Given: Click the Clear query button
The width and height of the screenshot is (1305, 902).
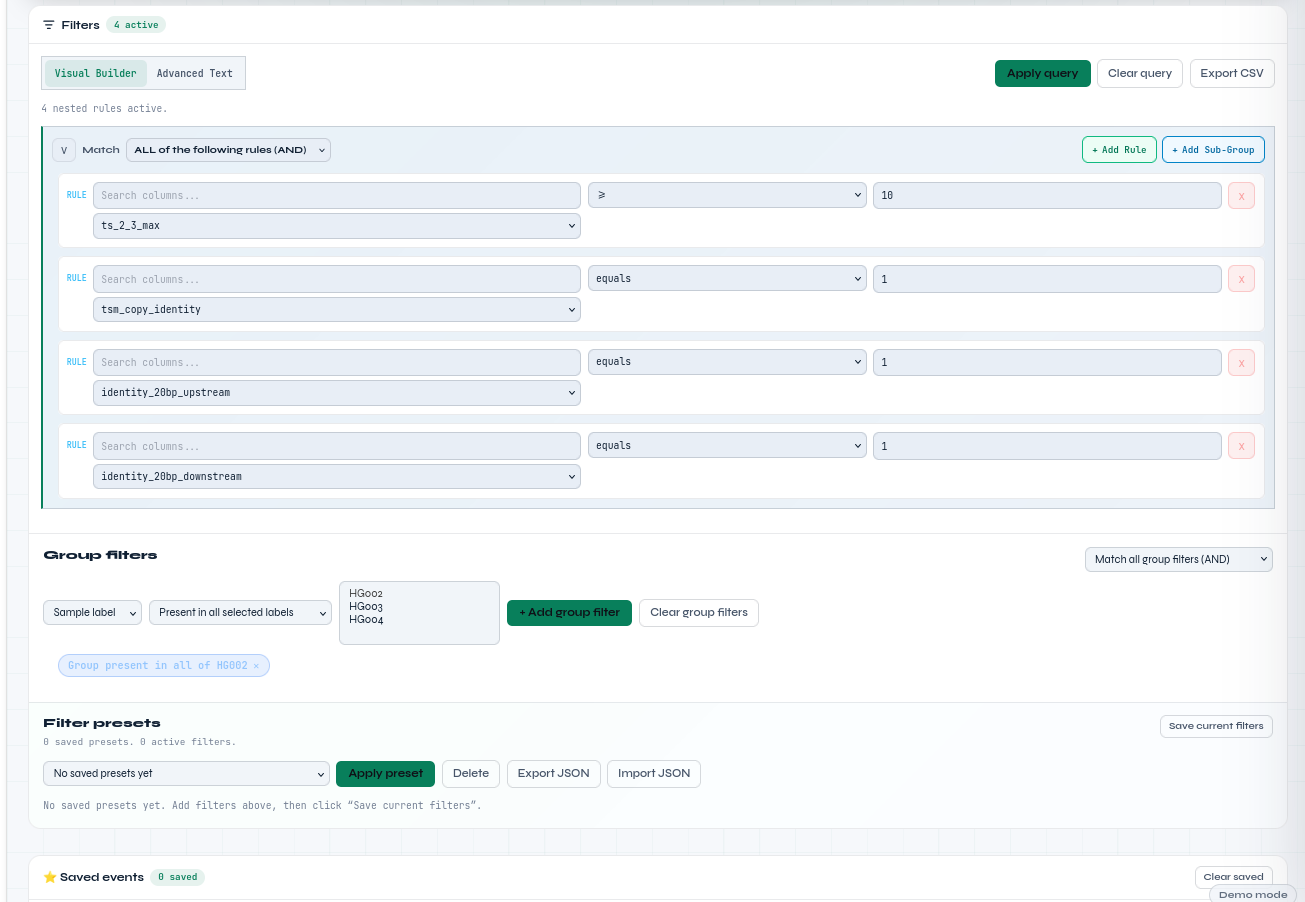Looking at the screenshot, I should tap(1140, 73).
